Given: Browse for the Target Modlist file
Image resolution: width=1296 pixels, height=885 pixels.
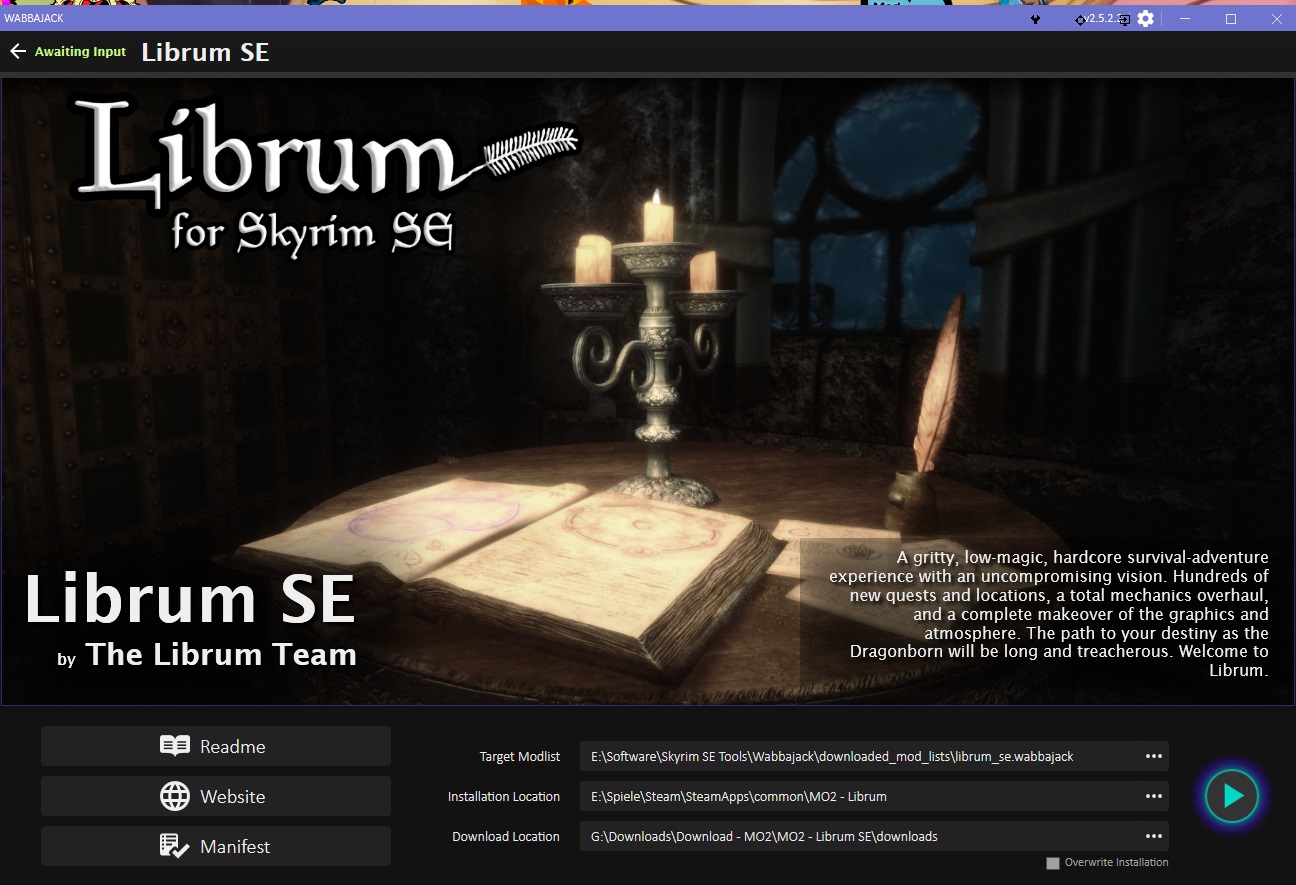Looking at the screenshot, I should point(1153,756).
